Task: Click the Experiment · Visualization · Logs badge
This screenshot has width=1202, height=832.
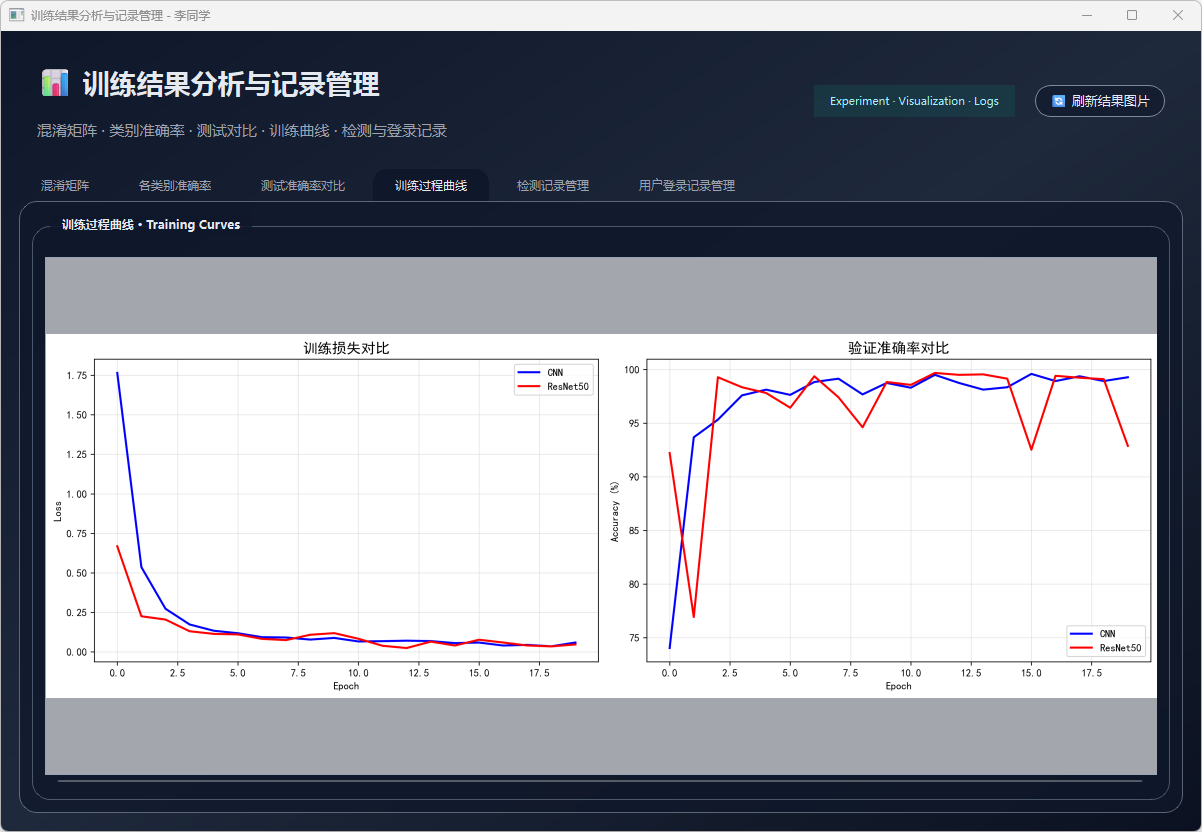Action: pyautogui.click(x=914, y=101)
